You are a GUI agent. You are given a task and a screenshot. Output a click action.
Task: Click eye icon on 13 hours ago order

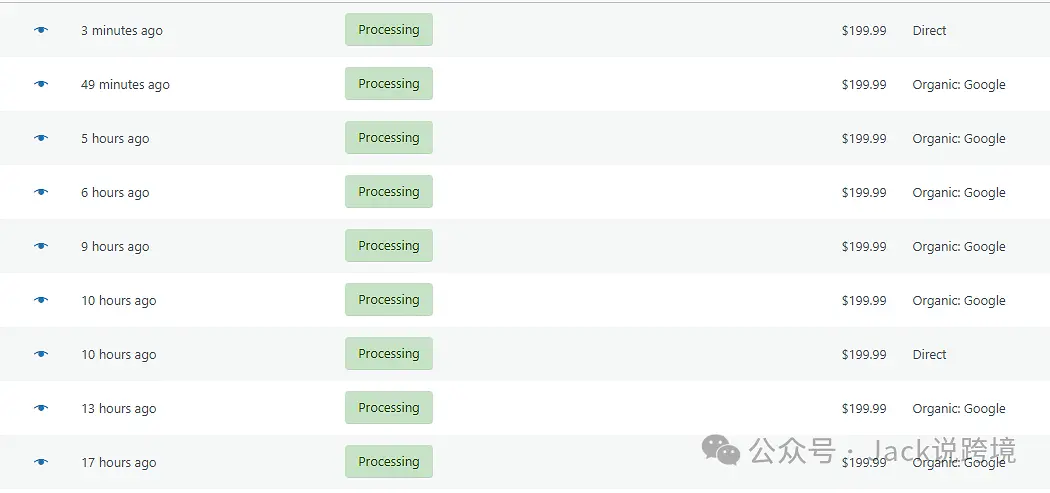pyautogui.click(x=41, y=408)
